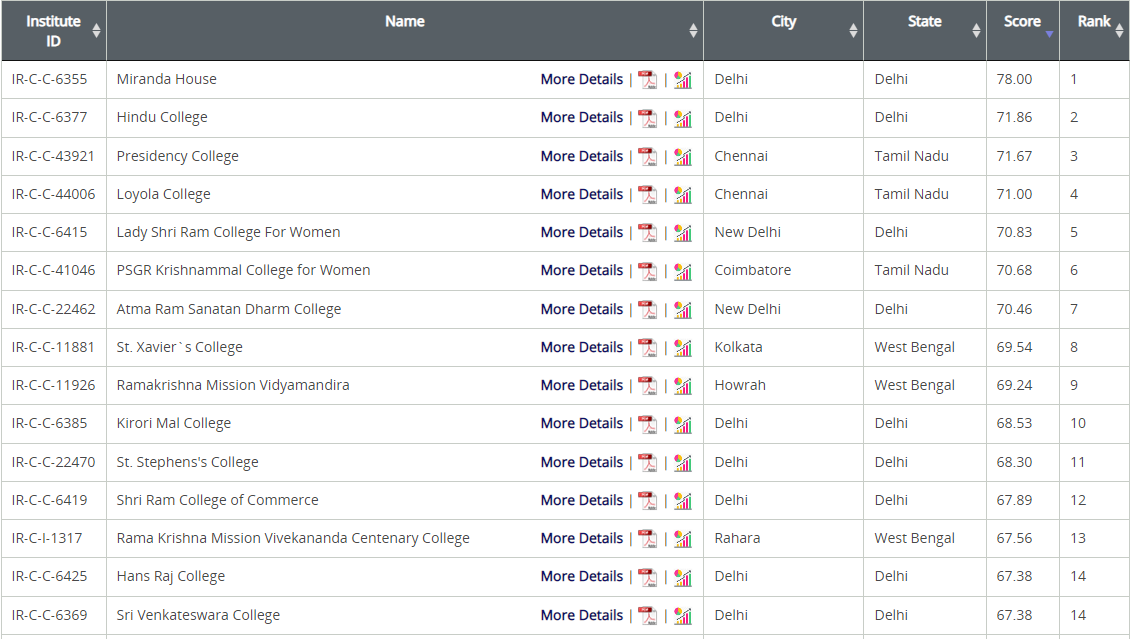This screenshot has height=639, width=1136.
Task: Click the score value 70.46
Action: [x=1014, y=309]
